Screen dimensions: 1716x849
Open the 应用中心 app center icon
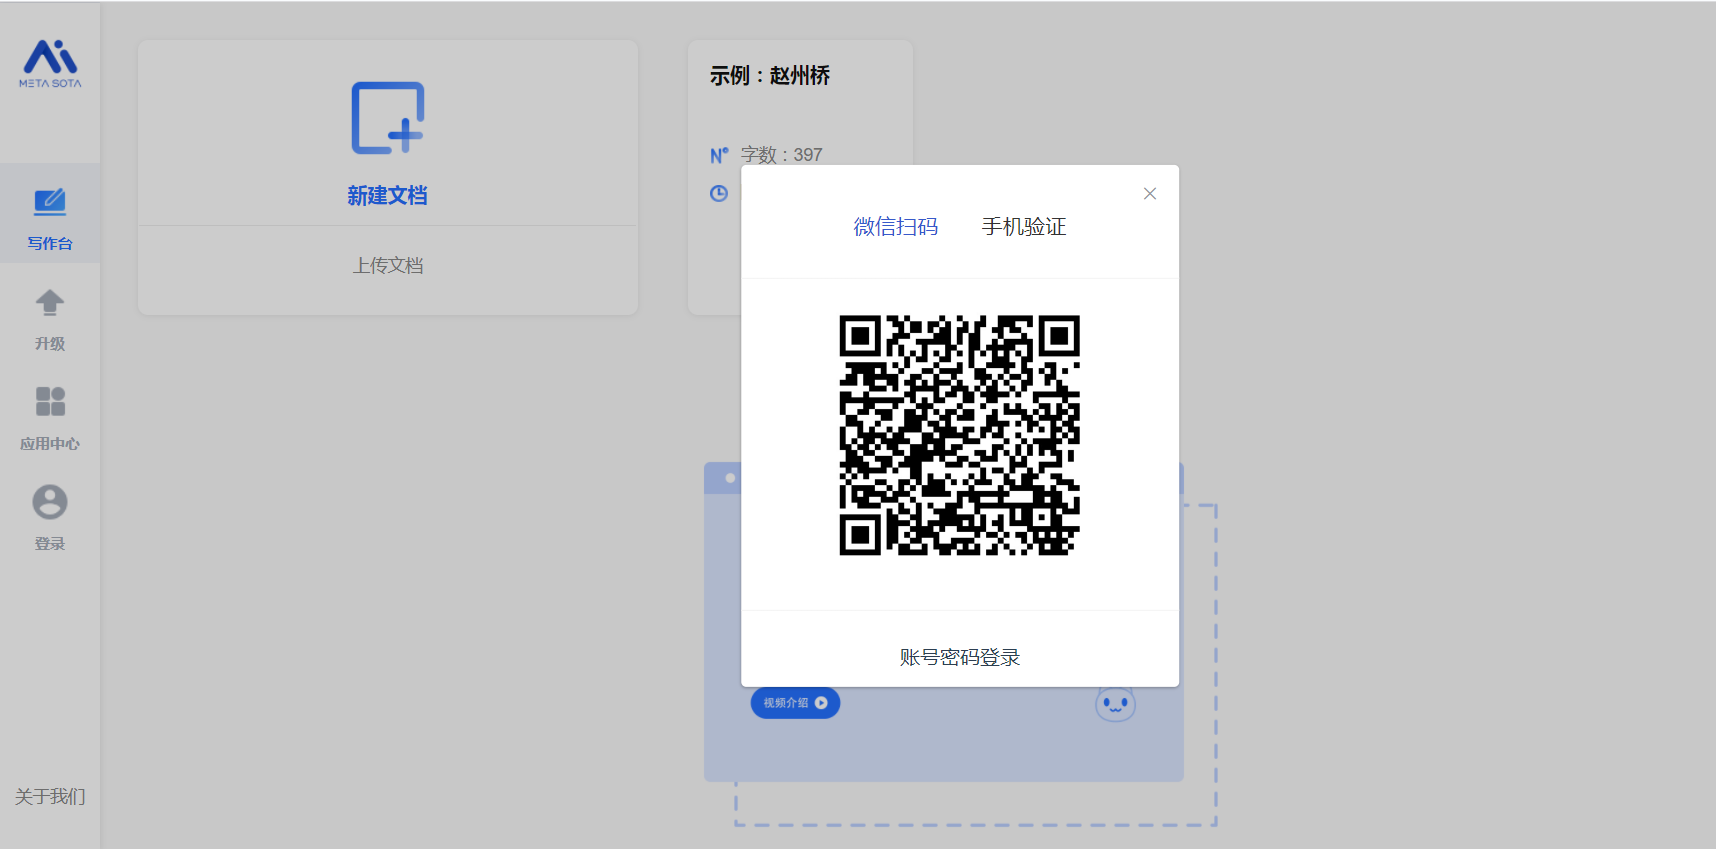click(50, 401)
